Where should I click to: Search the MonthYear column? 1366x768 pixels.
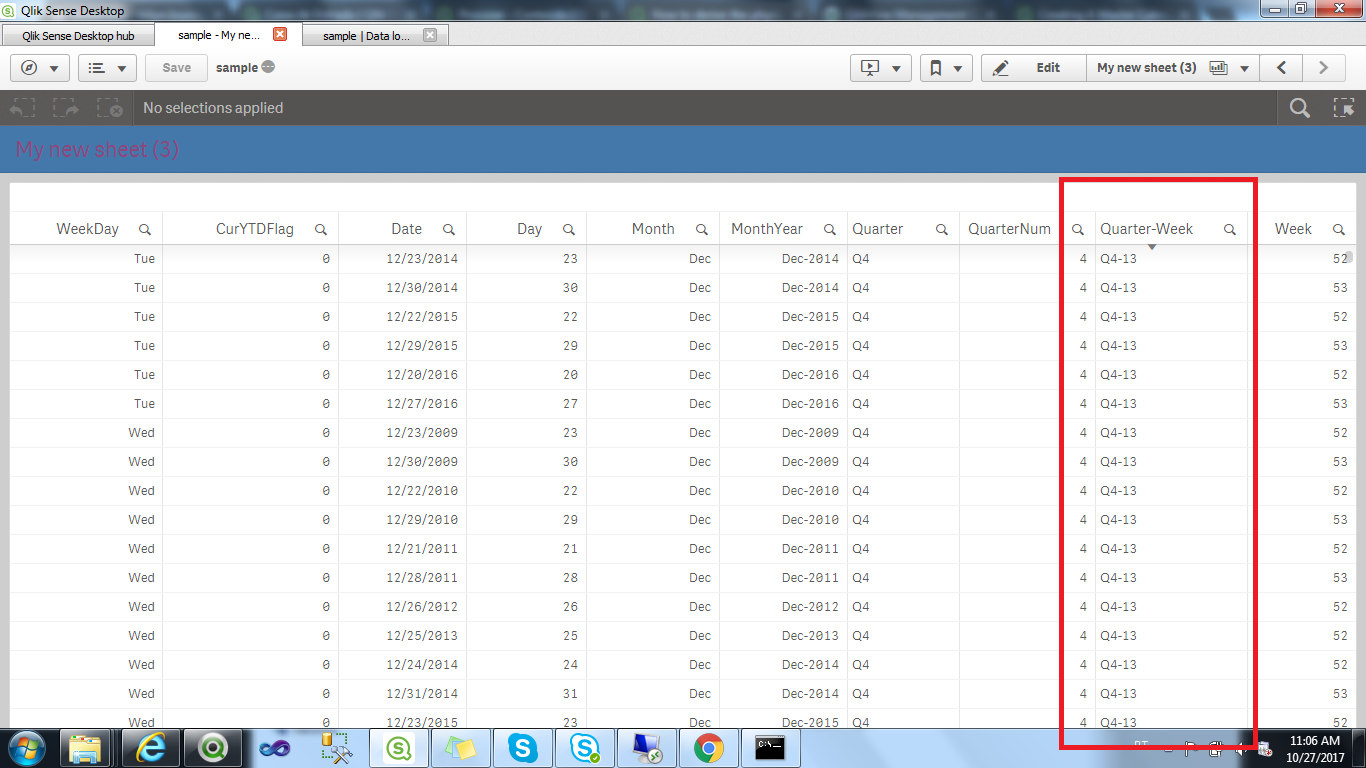click(x=830, y=229)
